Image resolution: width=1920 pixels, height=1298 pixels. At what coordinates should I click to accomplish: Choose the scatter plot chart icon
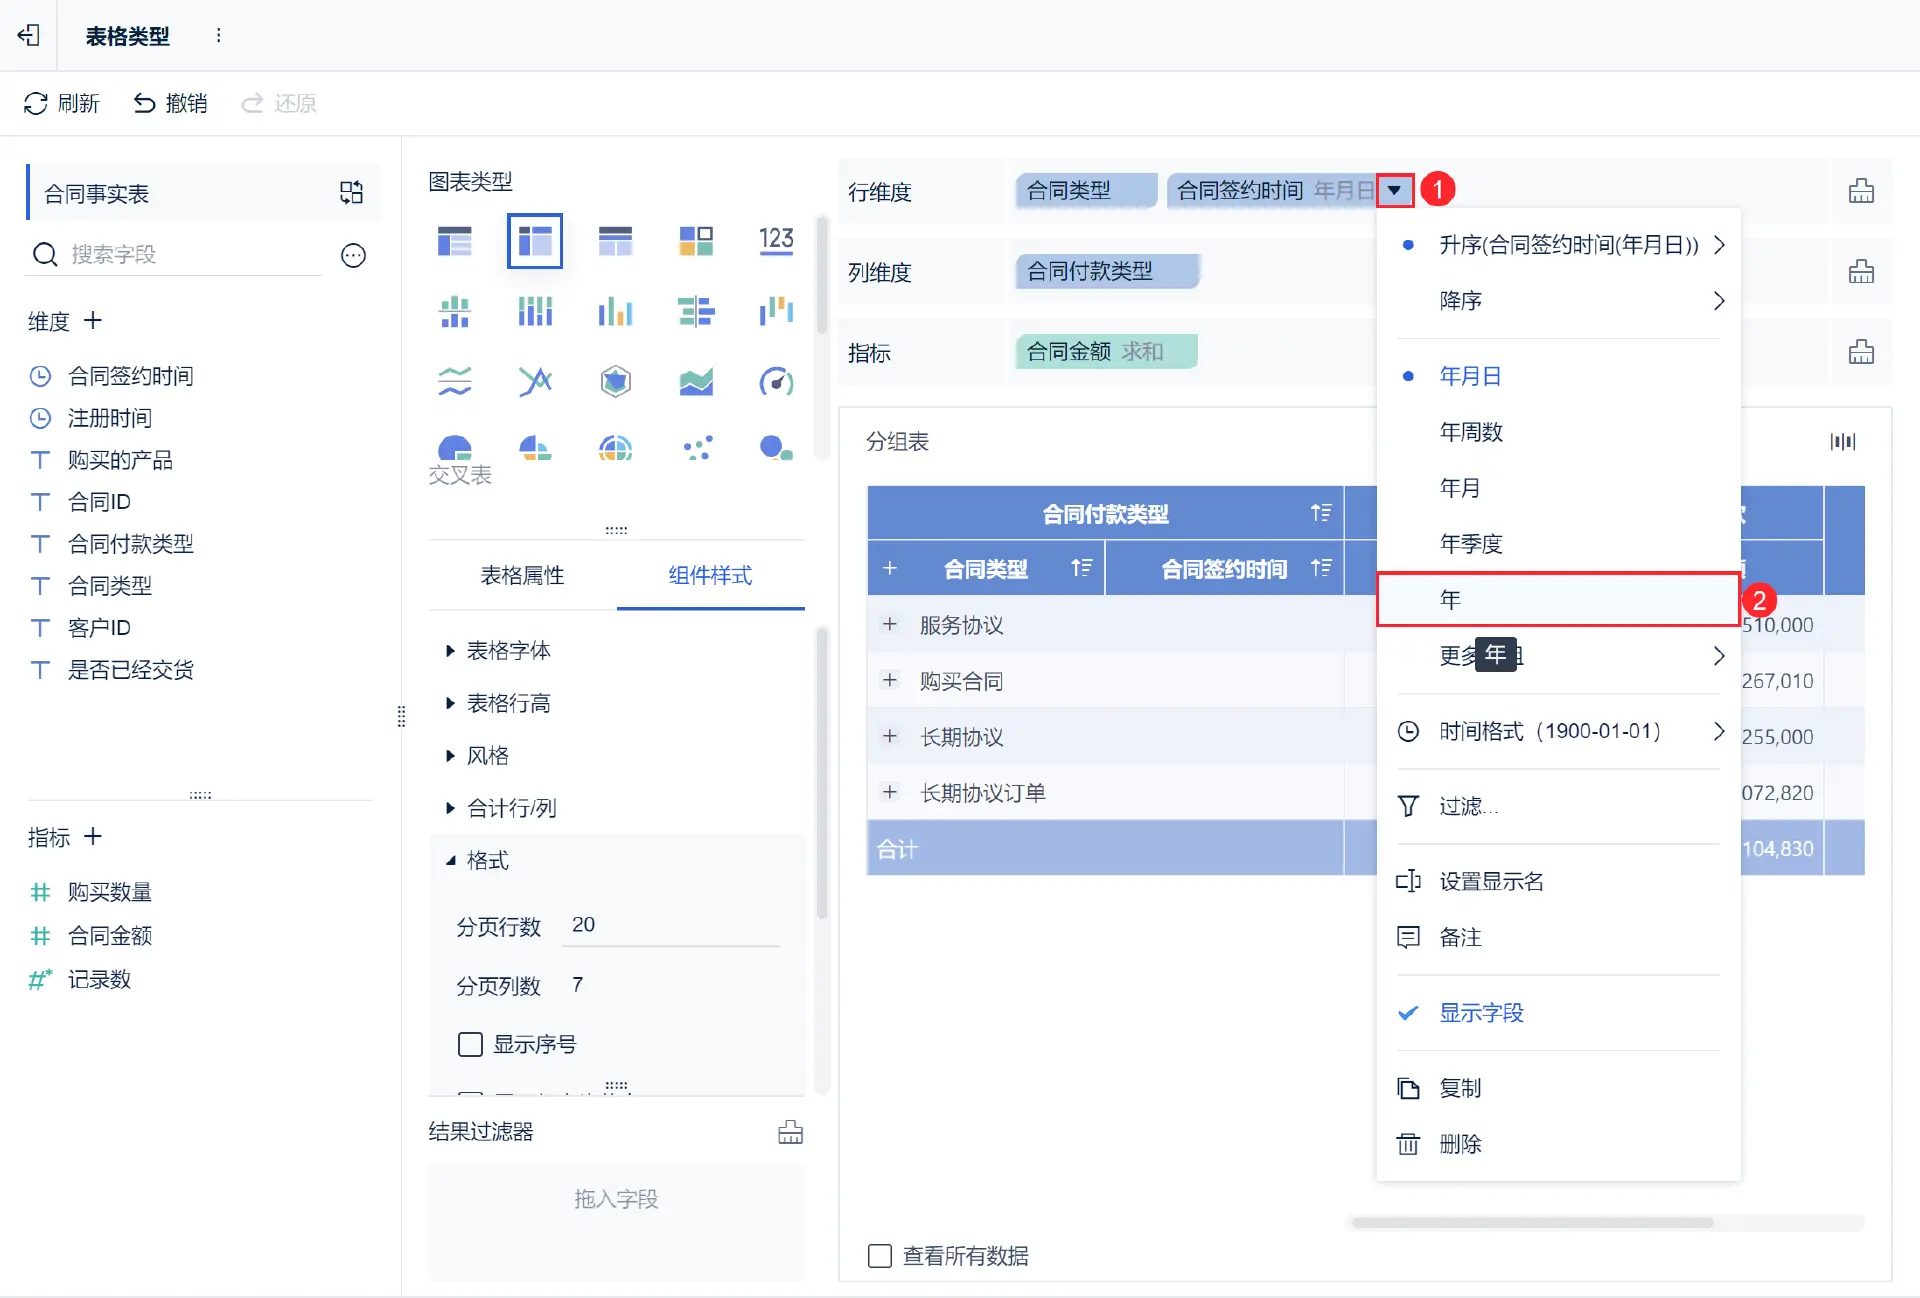pyautogui.click(x=696, y=447)
